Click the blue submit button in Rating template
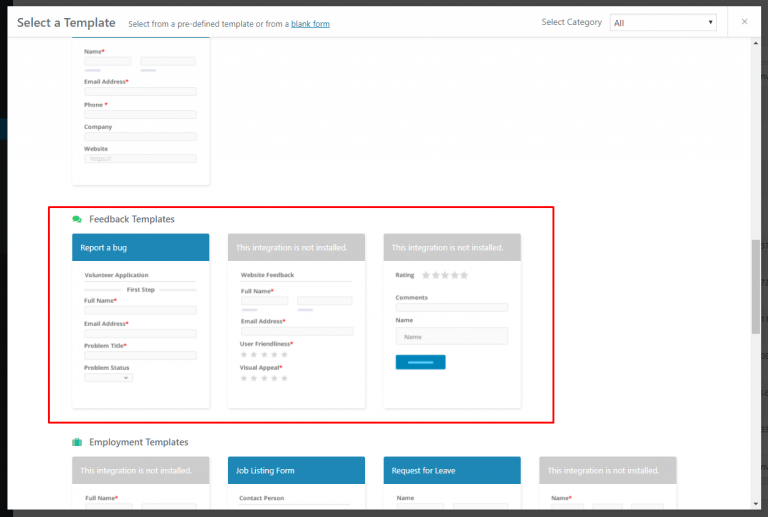This screenshot has width=768, height=517. 420,362
